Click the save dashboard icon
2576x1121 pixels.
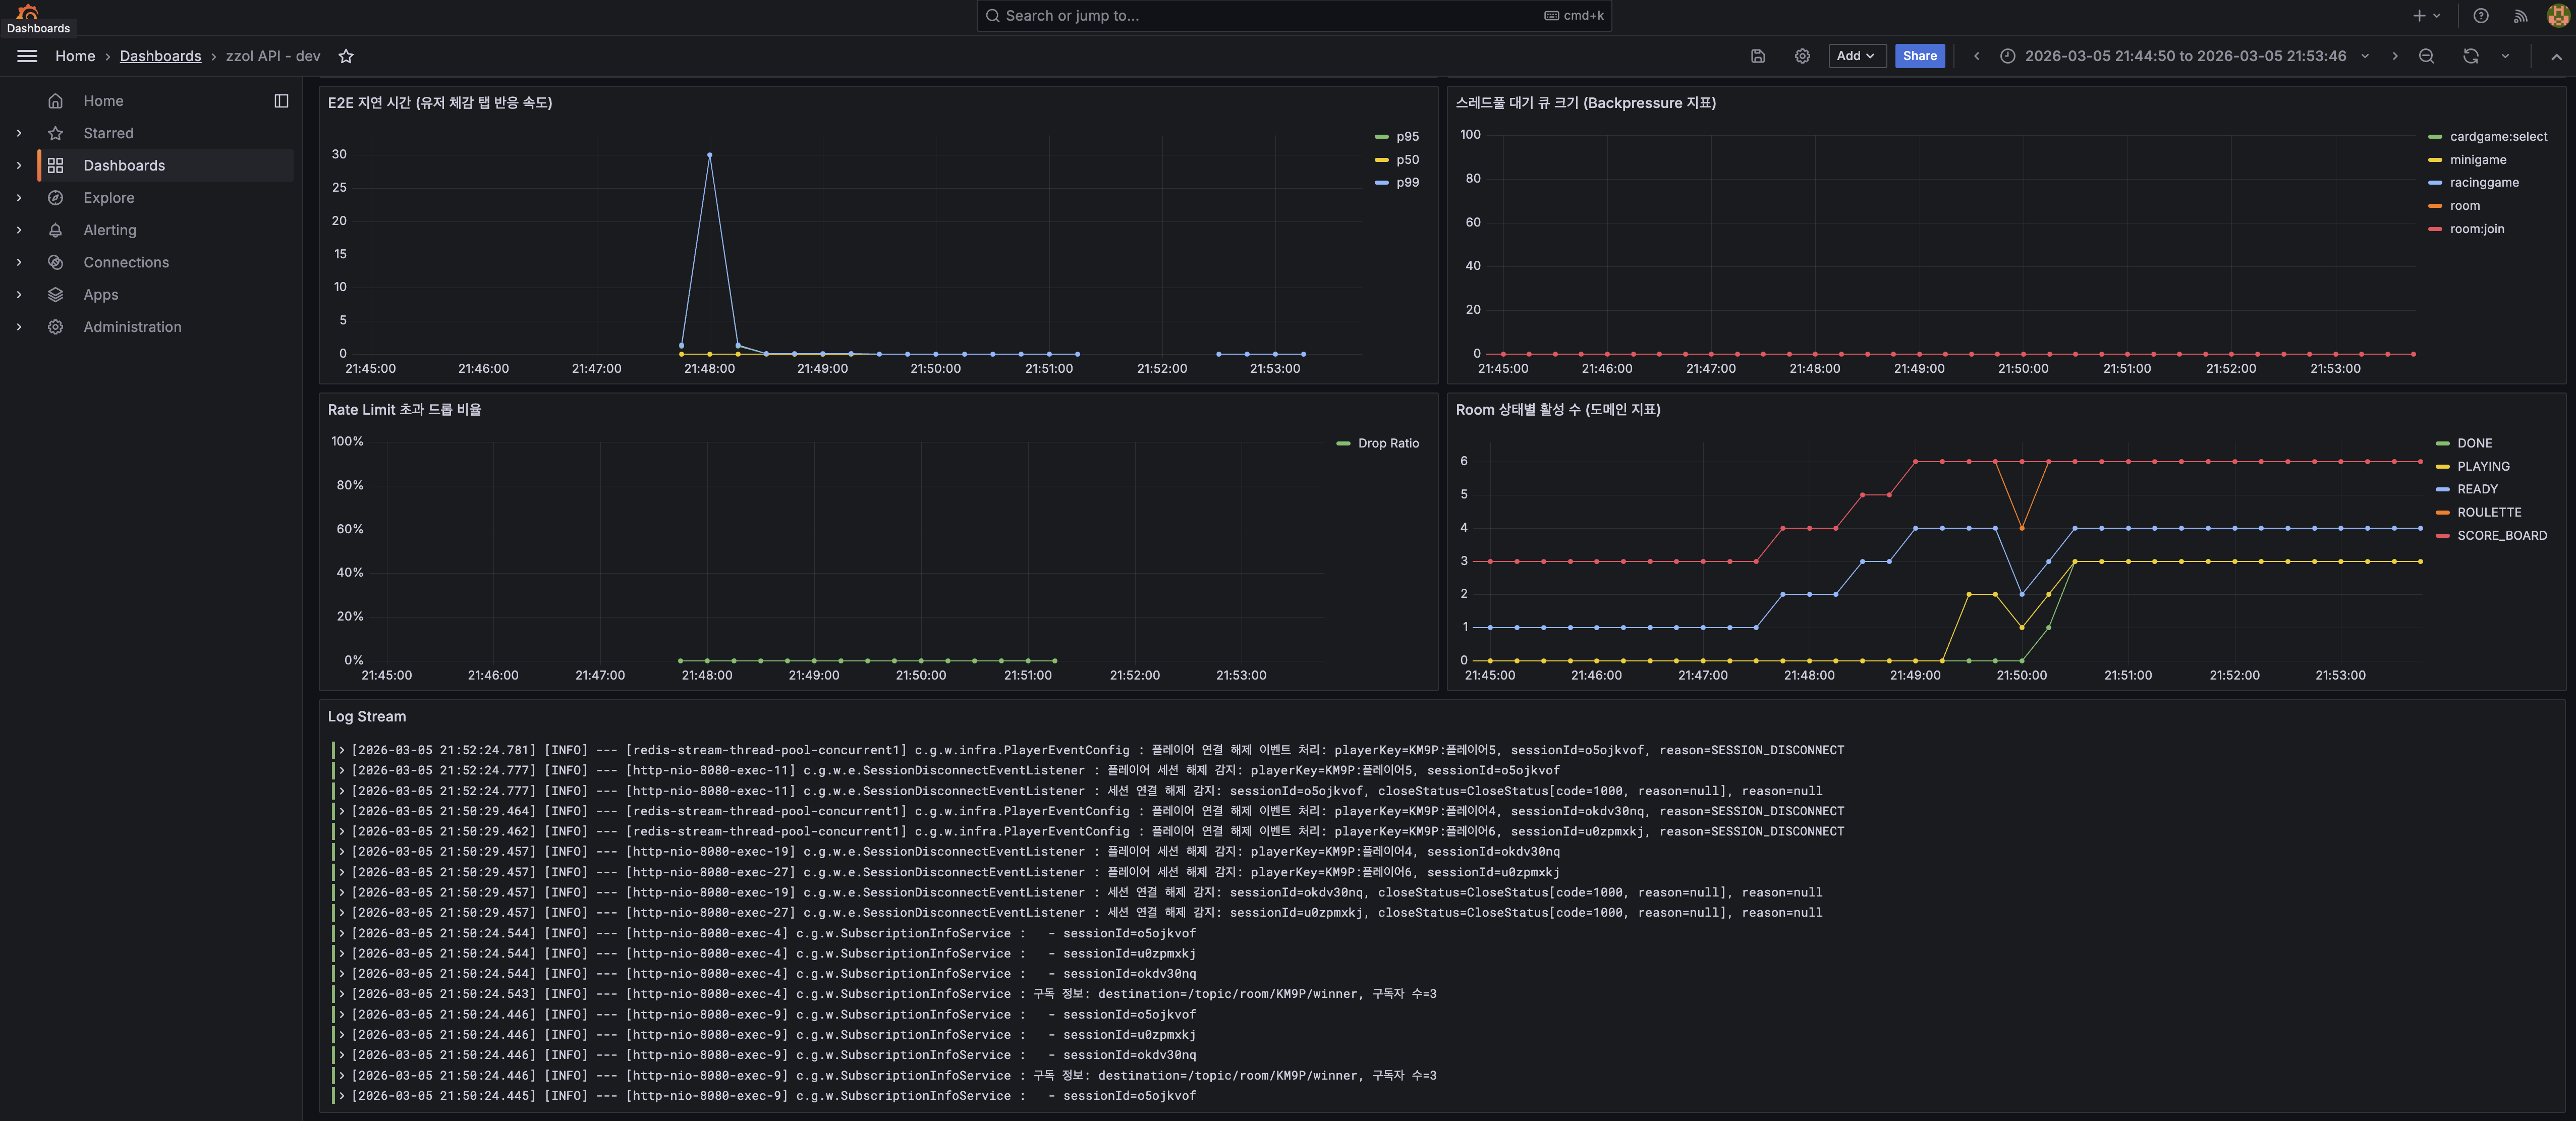(1757, 56)
